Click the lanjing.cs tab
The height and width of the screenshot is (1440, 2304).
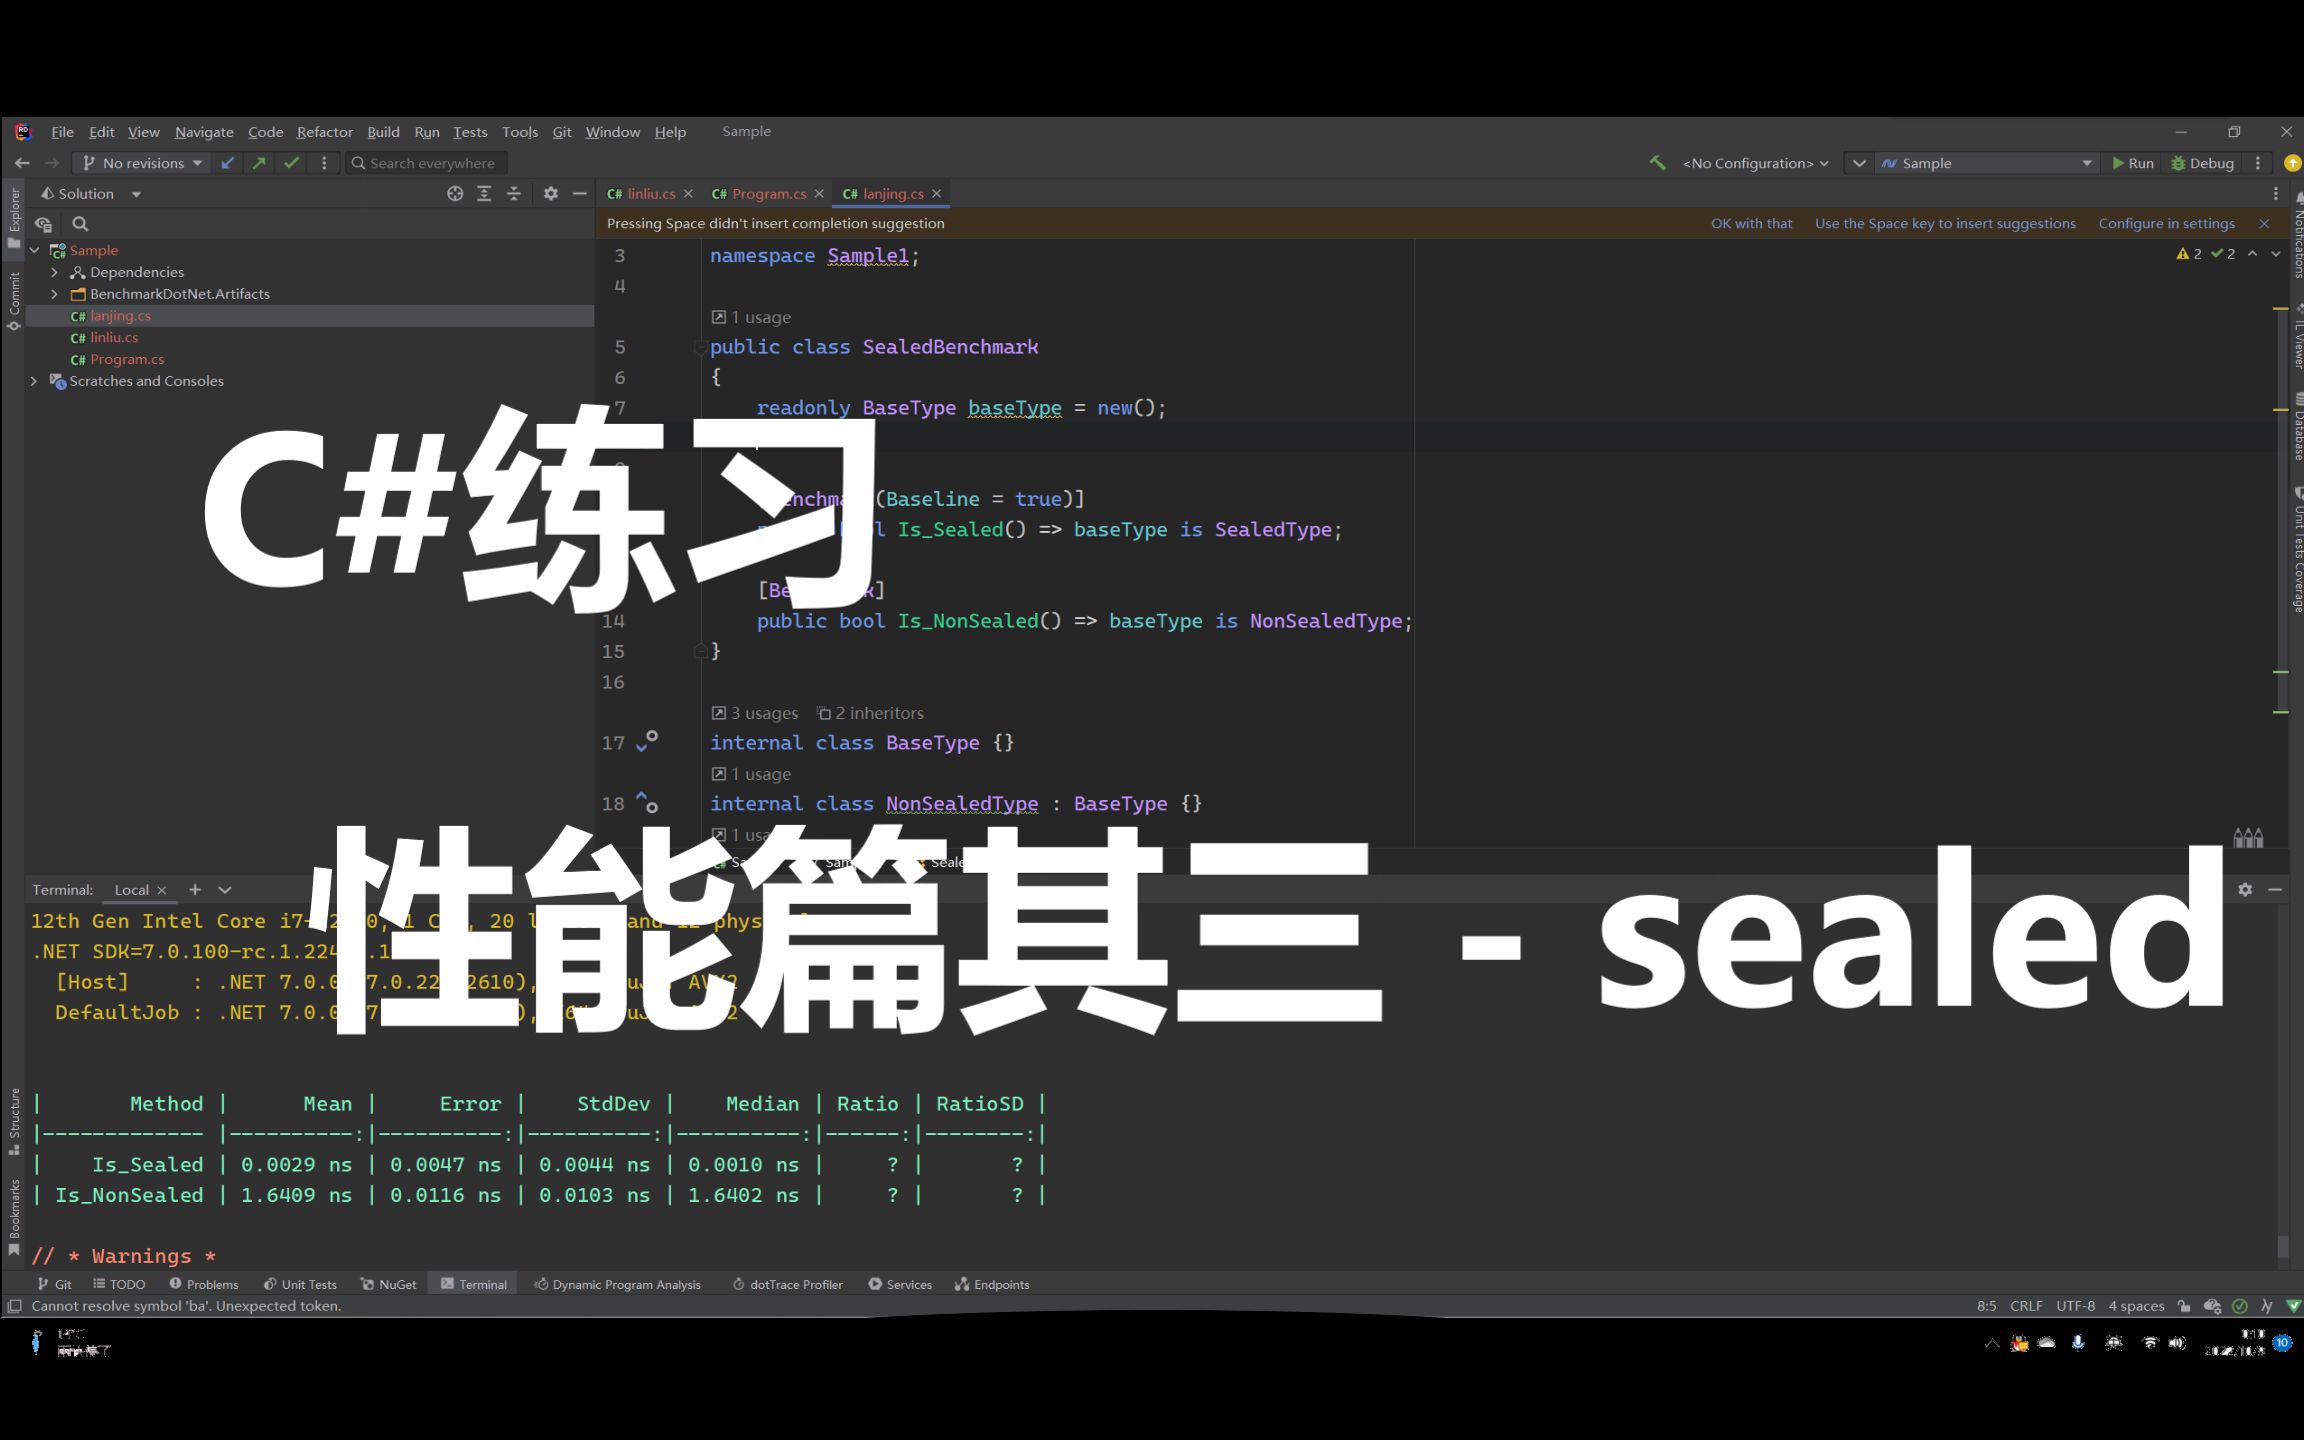[x=887, y=194]
